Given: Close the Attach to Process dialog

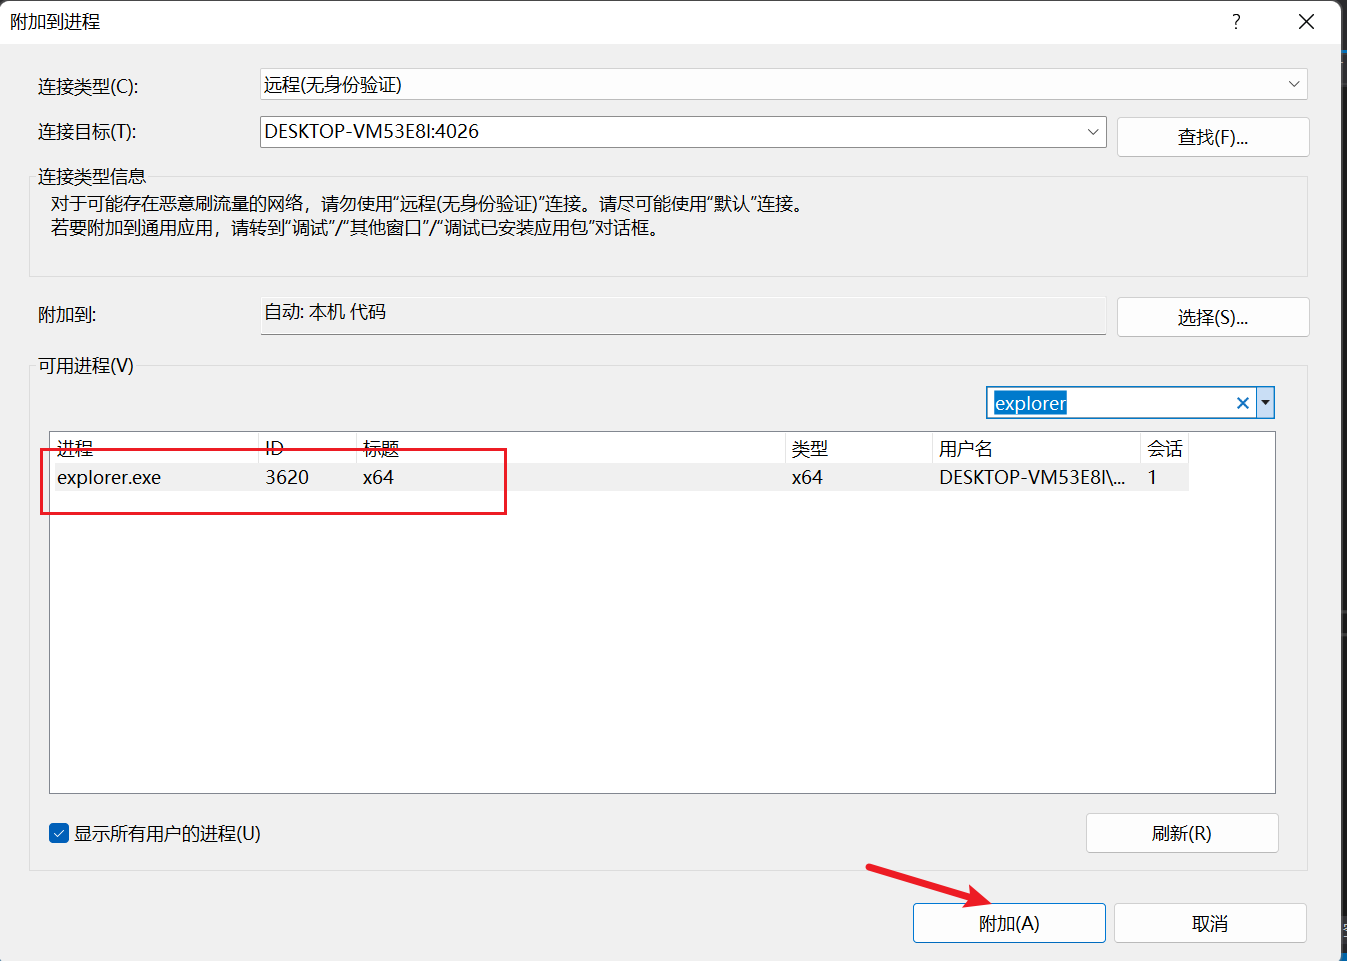Looking at the screenshot, I should tap(1306, 22).
